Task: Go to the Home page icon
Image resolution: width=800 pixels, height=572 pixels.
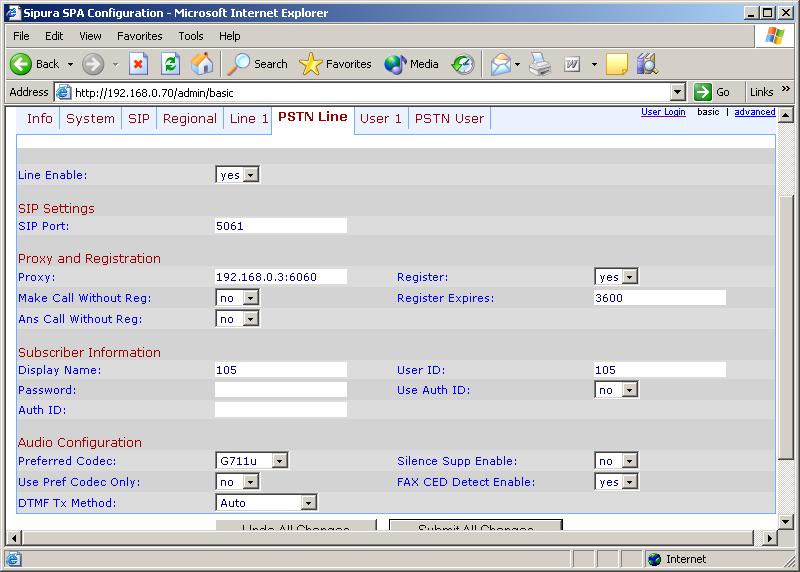Action: [x=202, y=64]
